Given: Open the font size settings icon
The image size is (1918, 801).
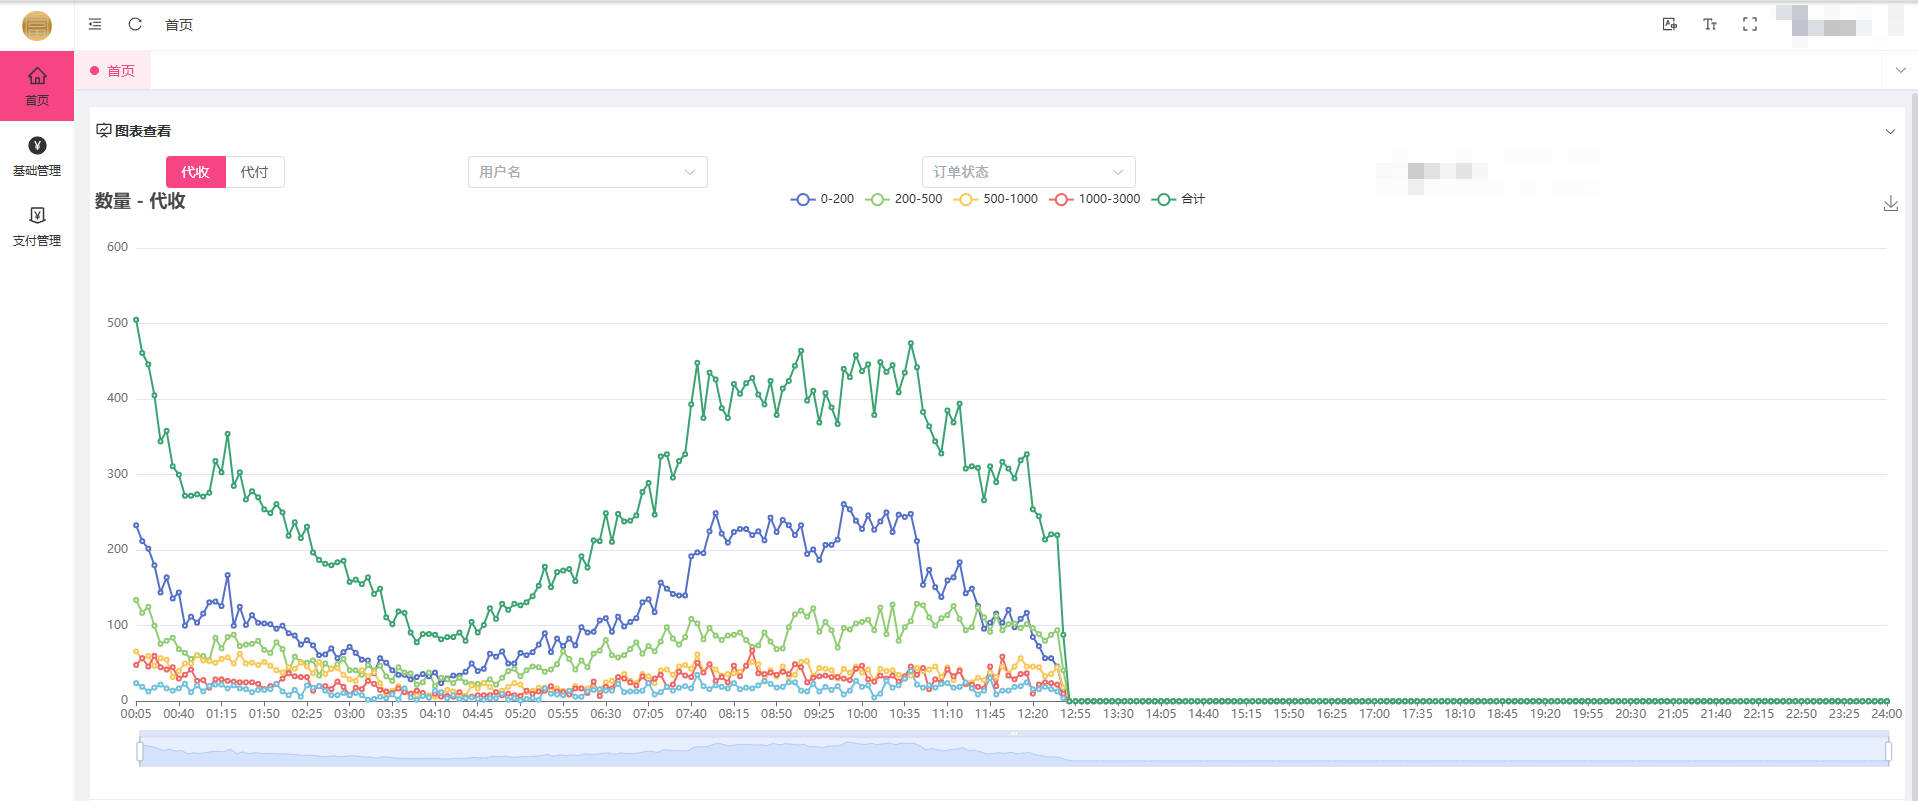Looking at the screenshot, I should (x=1710, y=24).
